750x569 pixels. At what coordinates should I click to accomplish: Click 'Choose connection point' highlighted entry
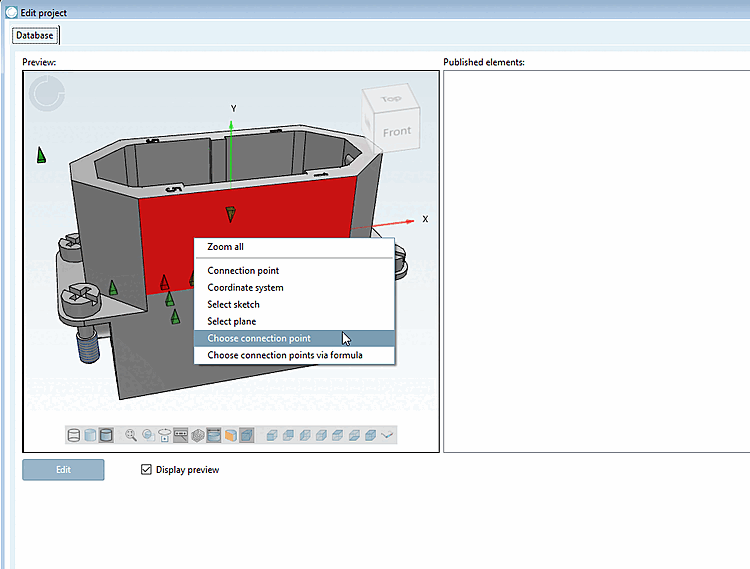259,339
